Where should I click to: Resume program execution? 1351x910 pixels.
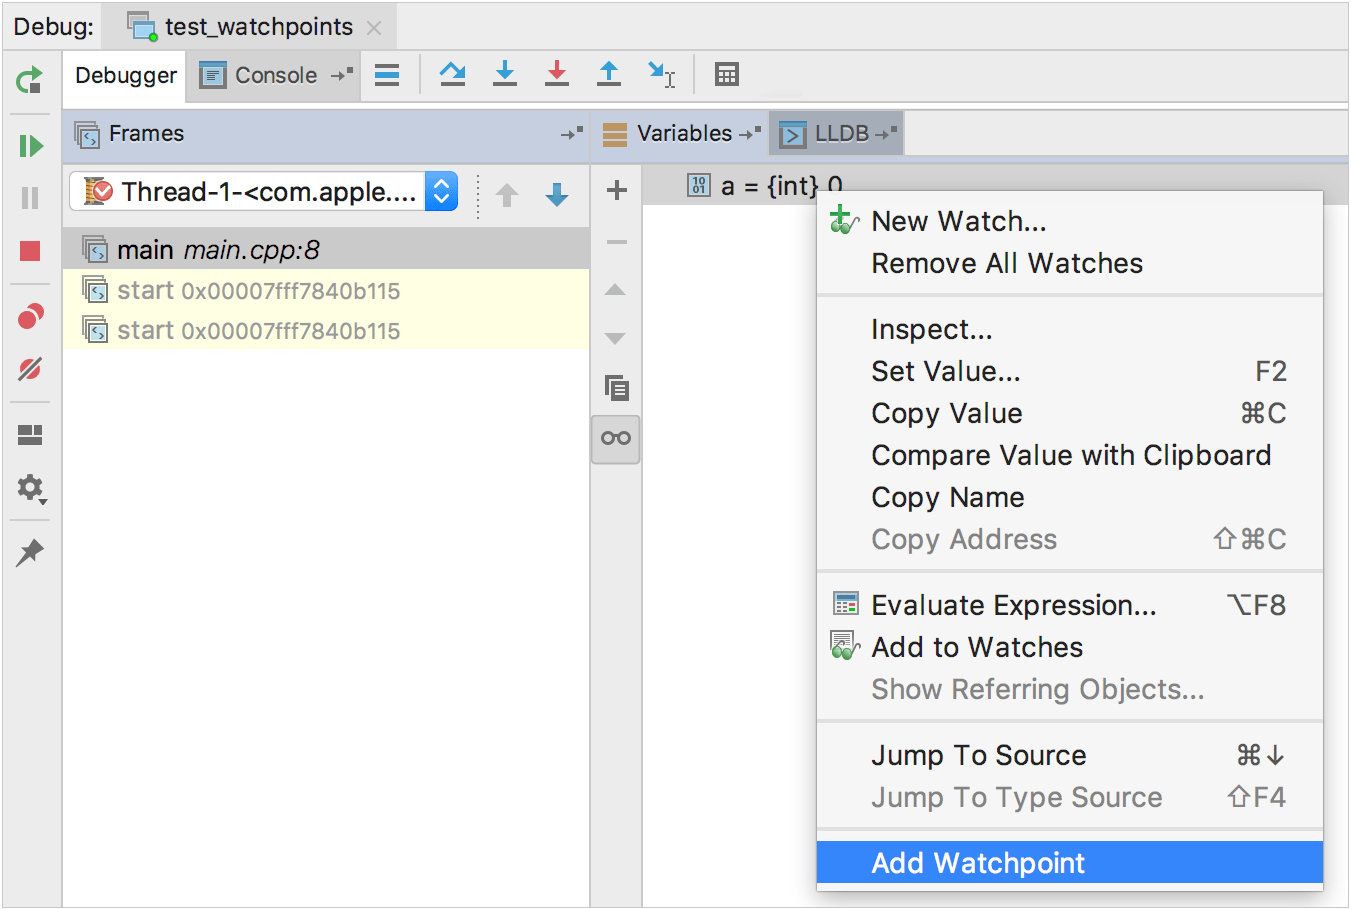coord(31,146)
